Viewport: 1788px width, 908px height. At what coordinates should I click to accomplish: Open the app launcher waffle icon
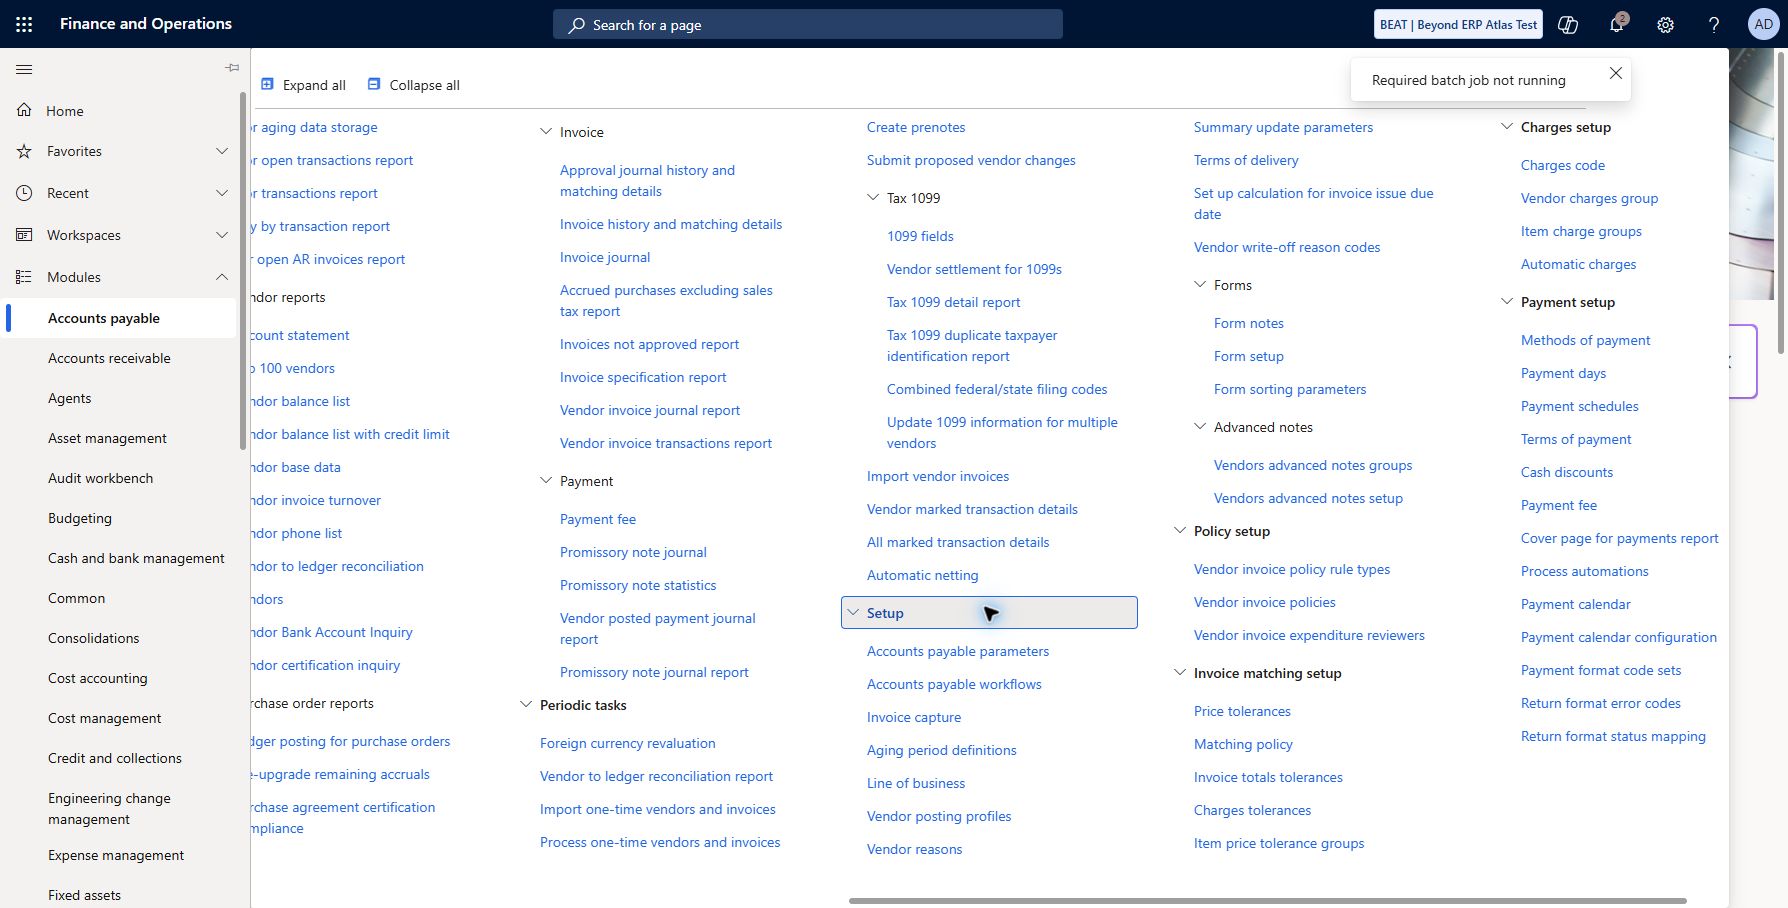[24, 24]
